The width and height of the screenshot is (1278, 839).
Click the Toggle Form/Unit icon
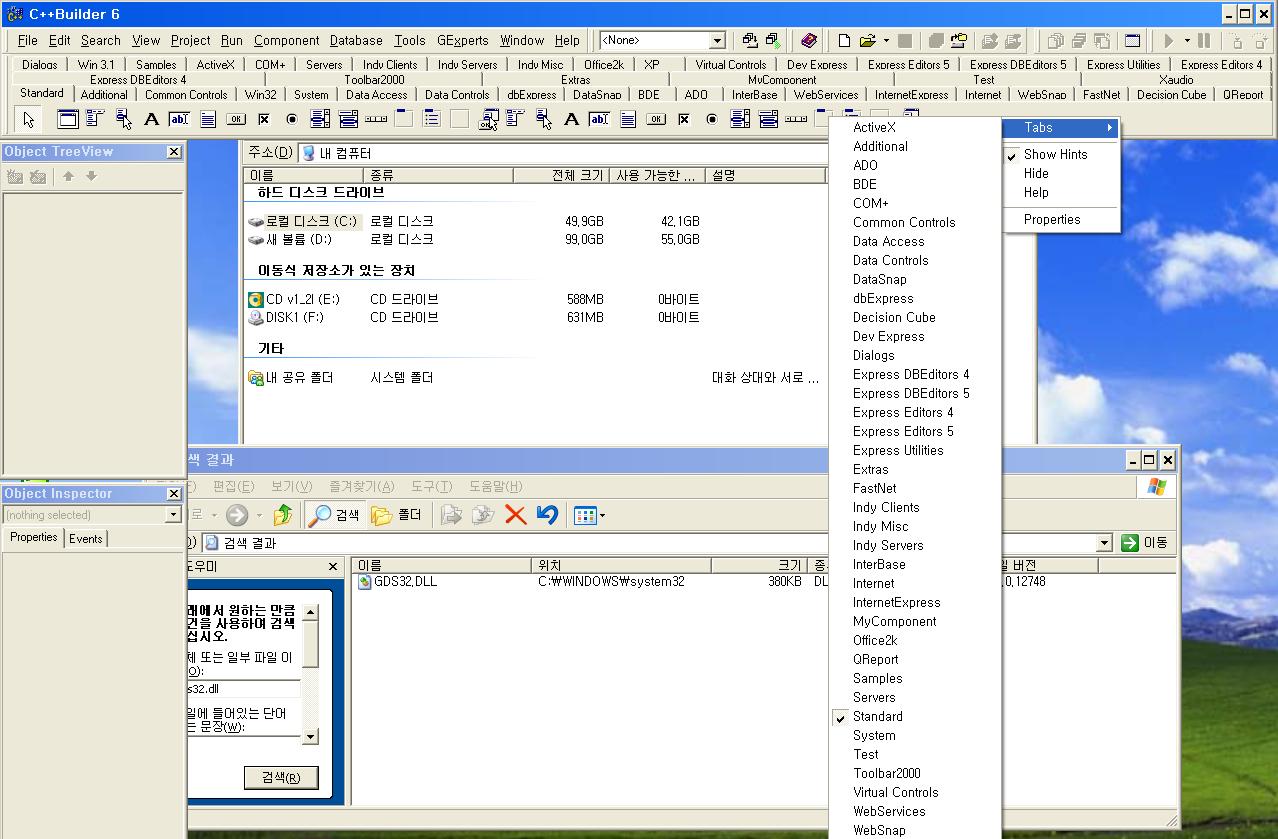click(1101, 41)
